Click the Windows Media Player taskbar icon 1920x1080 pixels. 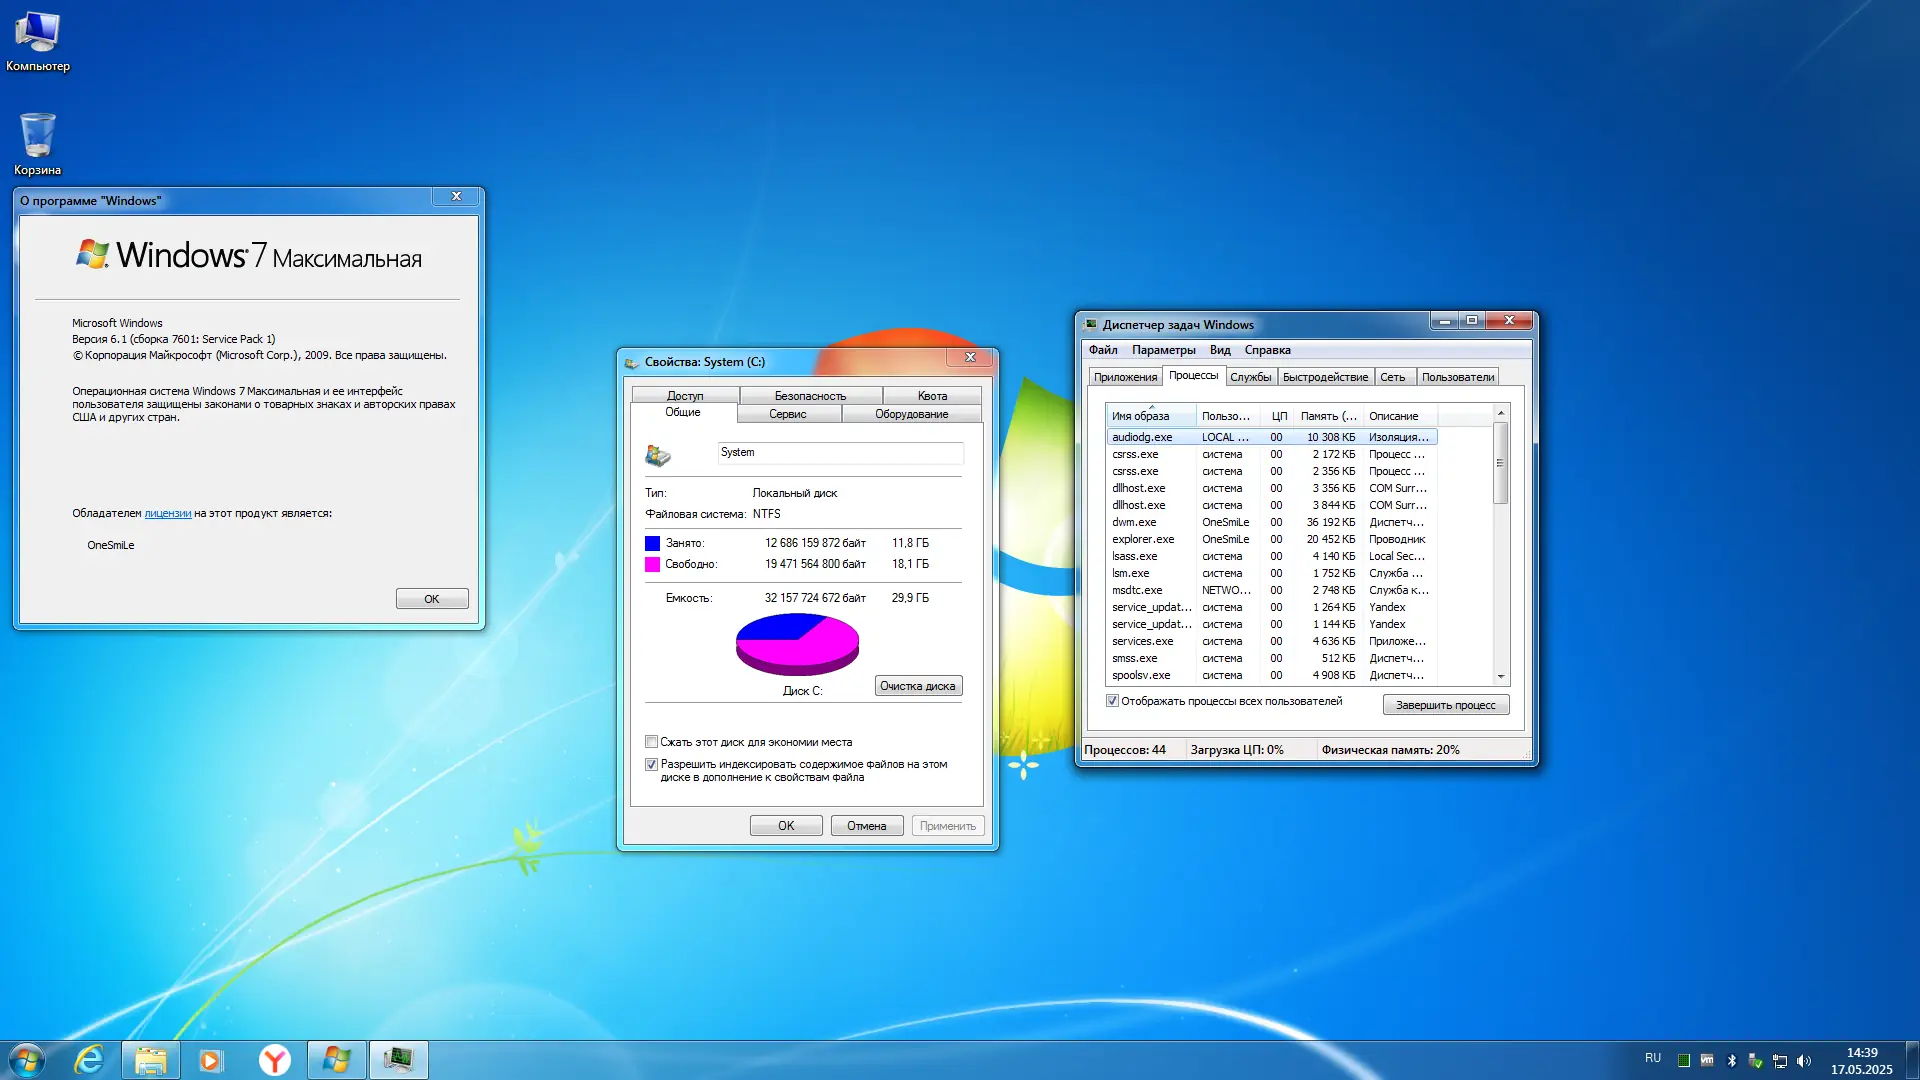[211, 1059]
